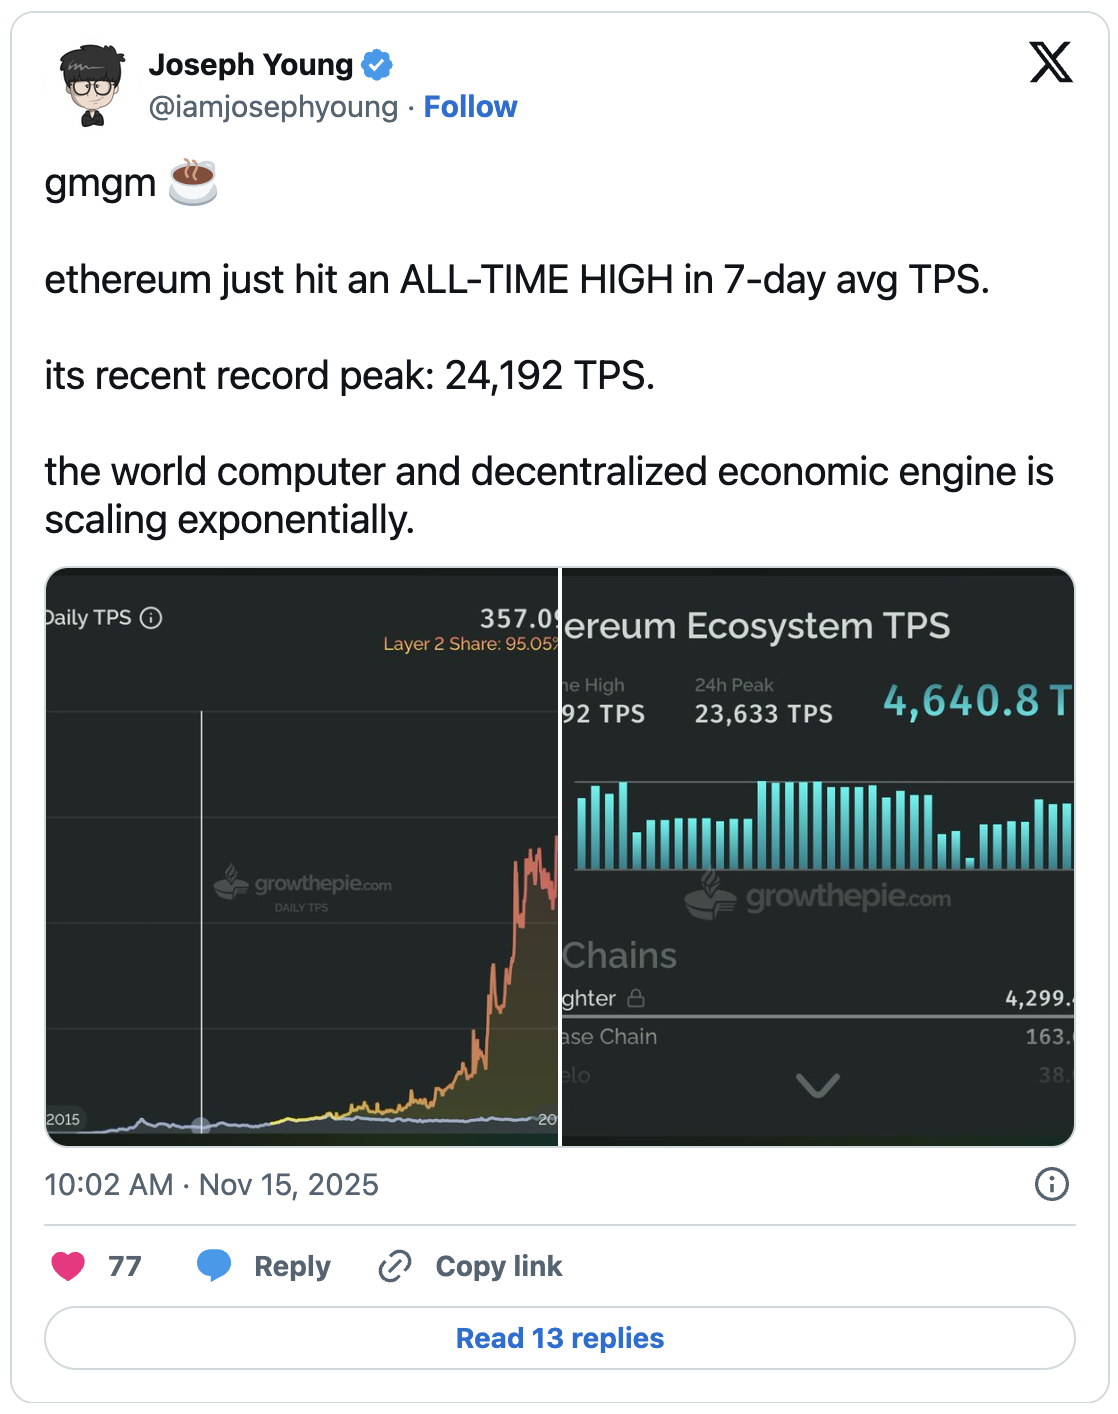Open the Ecosystem TPS image
1118x1414 pixels.
pyautogui.click(x=818, y=856)
